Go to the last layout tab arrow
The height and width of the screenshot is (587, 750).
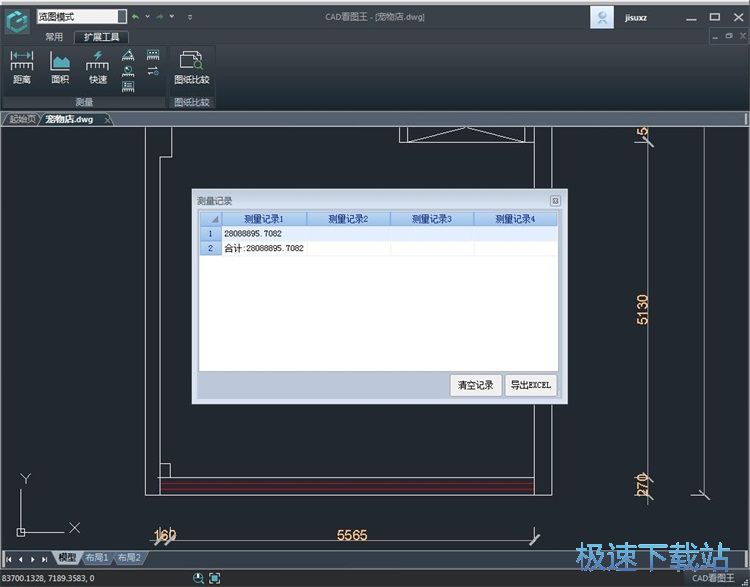pos(44,559)
